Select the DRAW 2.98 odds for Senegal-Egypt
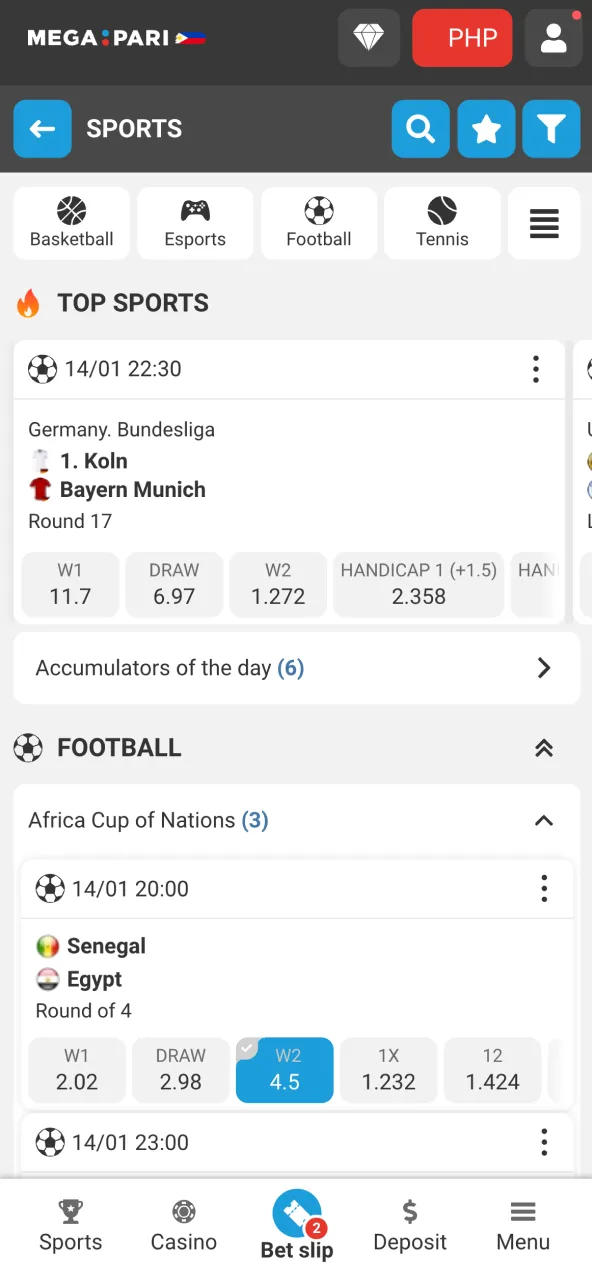Screen dimensions: 592x1280 (180, 1070)
